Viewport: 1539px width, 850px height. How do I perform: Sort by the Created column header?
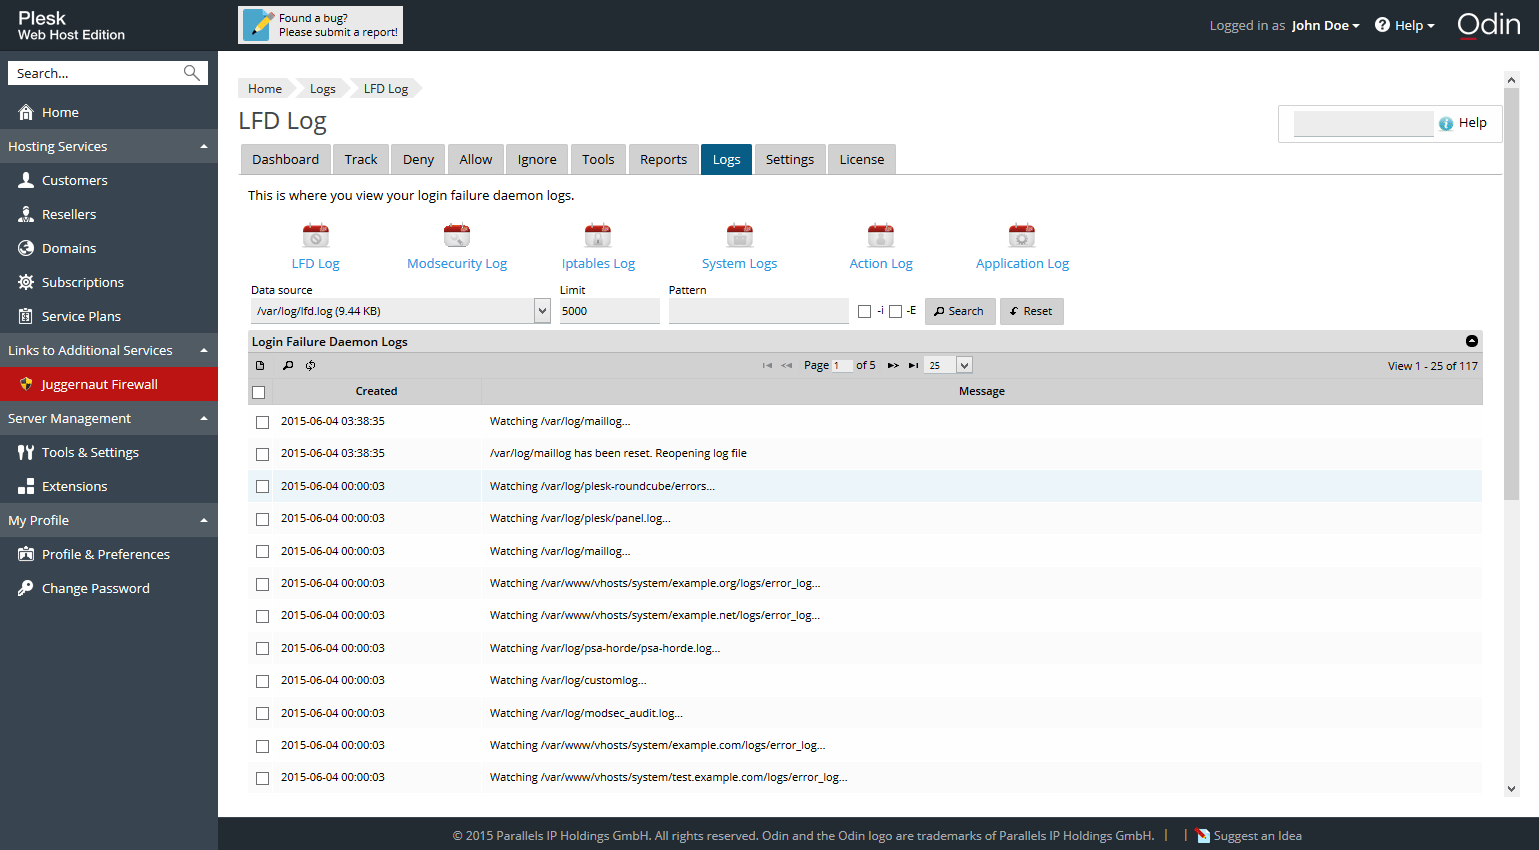[x=376, y=391]
